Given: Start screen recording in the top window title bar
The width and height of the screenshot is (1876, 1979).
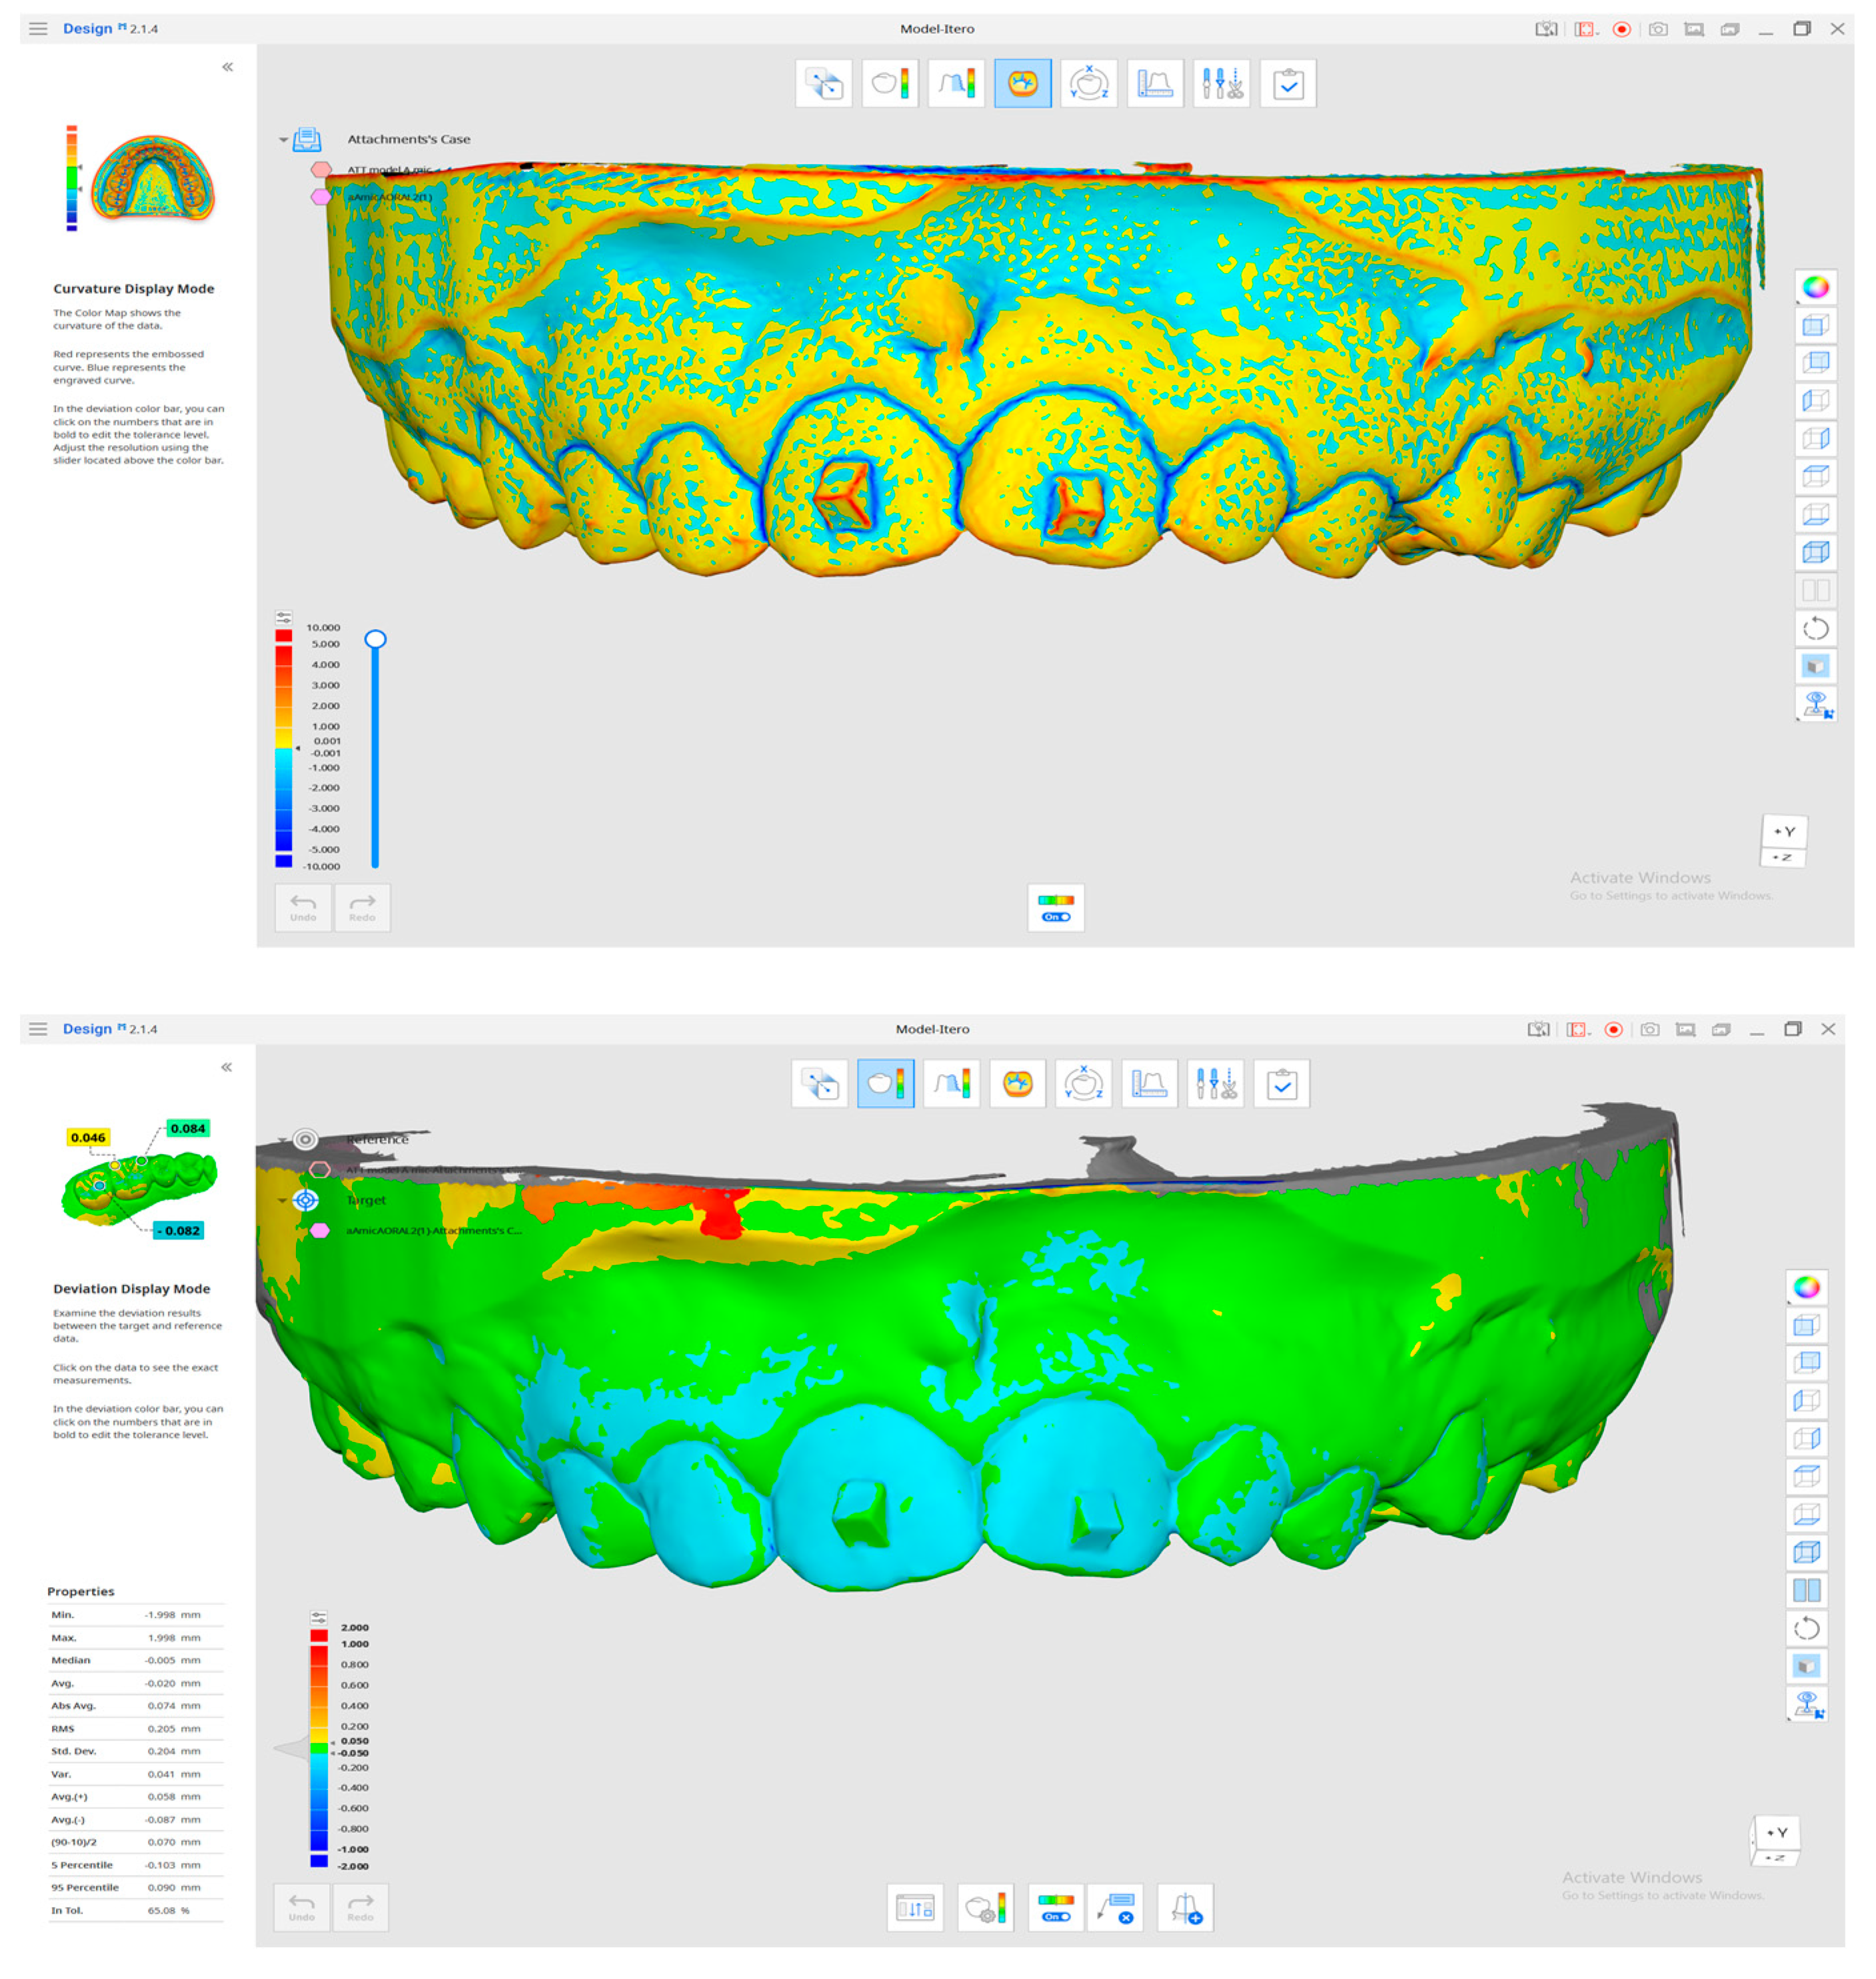Looking at the screenshot, I should pyautogui.click(x=1622, y=29).
